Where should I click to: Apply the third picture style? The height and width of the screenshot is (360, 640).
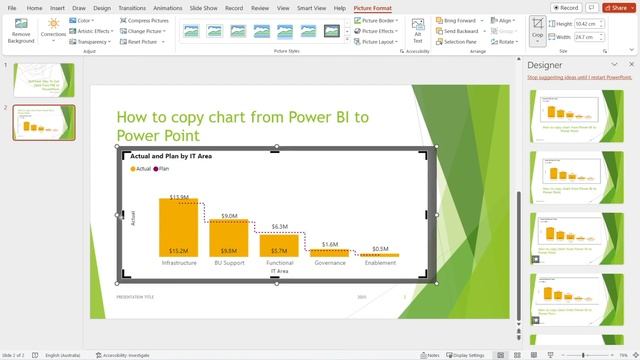pyautogui.click(x=238, y=31)
